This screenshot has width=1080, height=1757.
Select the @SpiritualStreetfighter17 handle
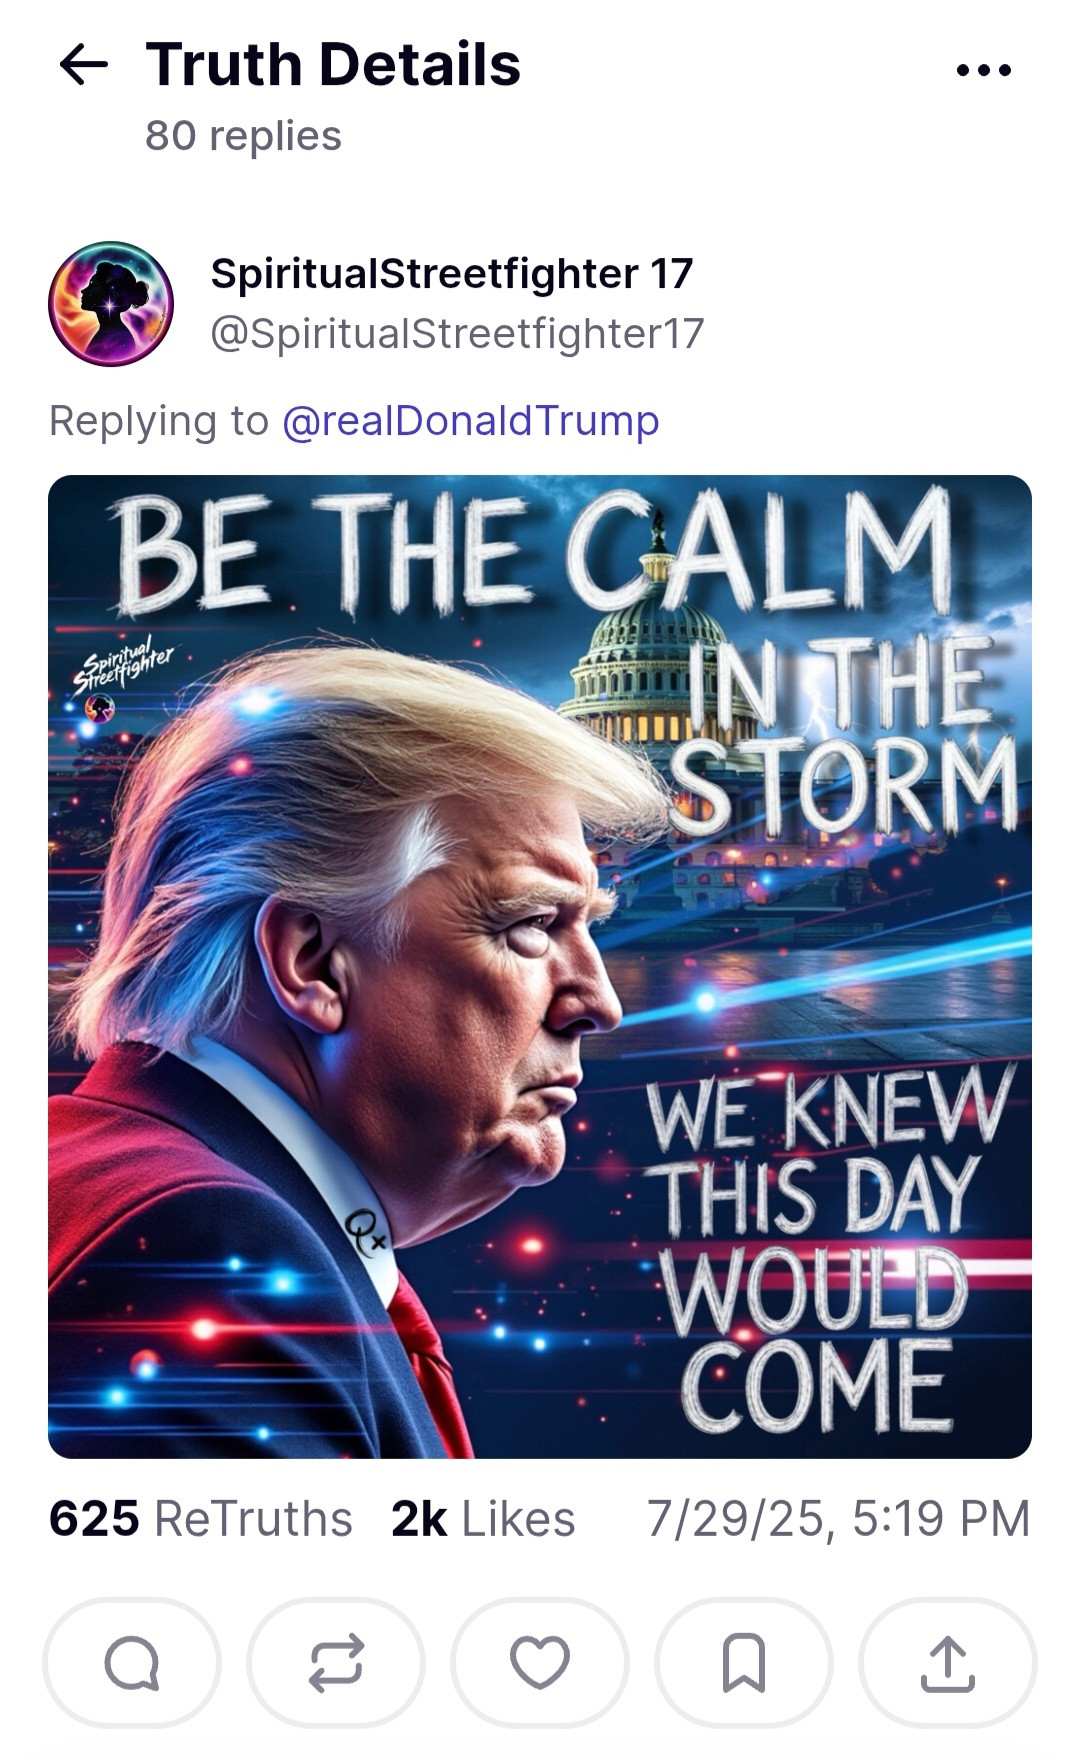tap(457, 334)
